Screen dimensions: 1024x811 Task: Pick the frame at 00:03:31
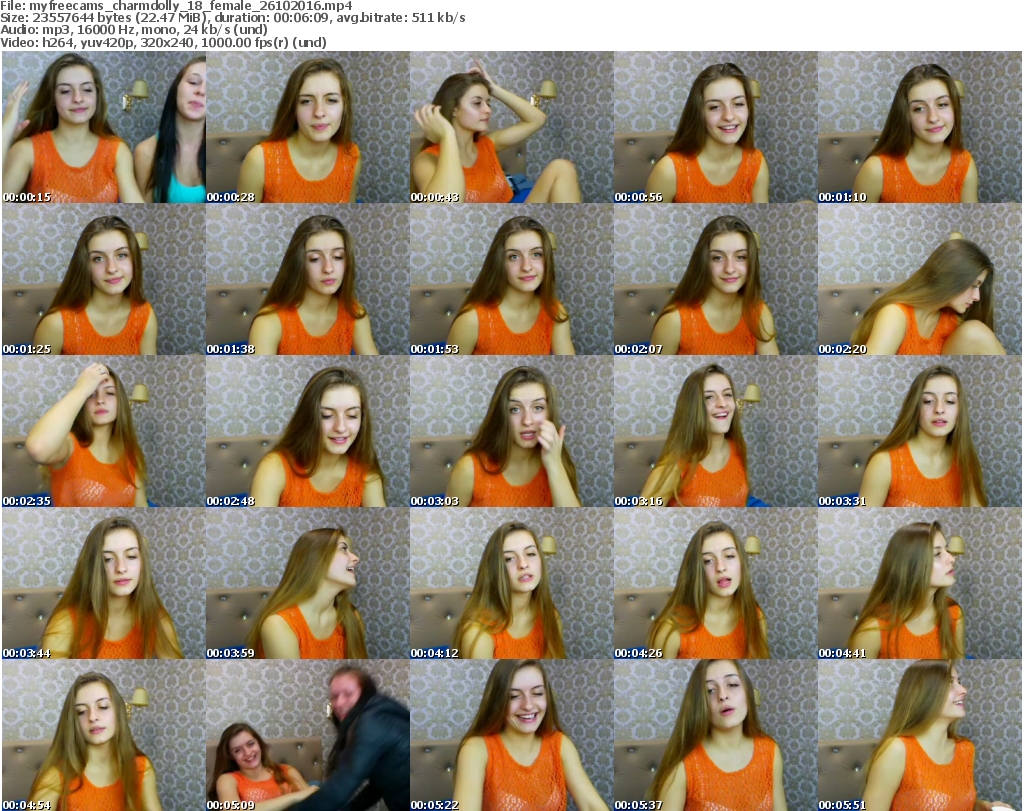coord(919,432)
